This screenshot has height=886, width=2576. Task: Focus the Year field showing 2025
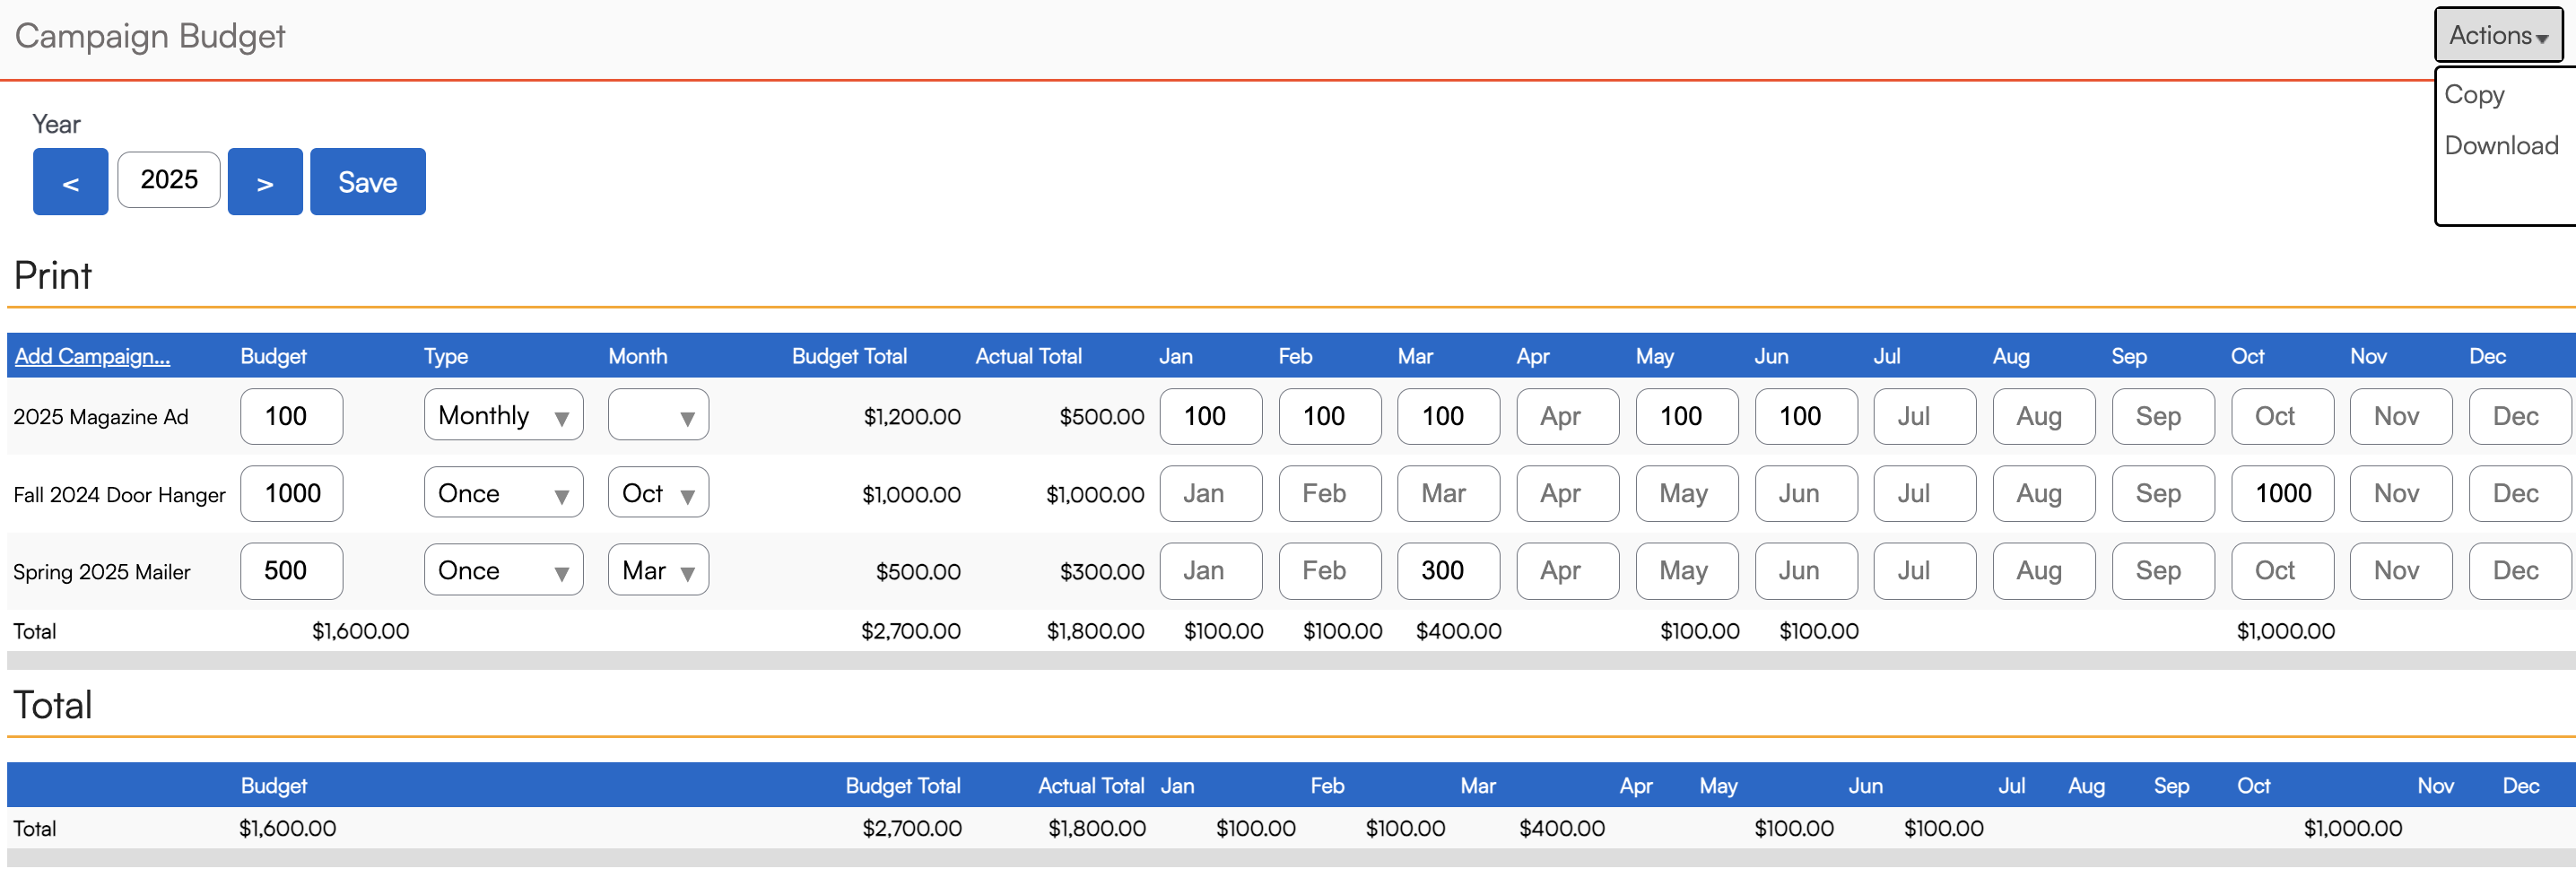pos(169,180)
